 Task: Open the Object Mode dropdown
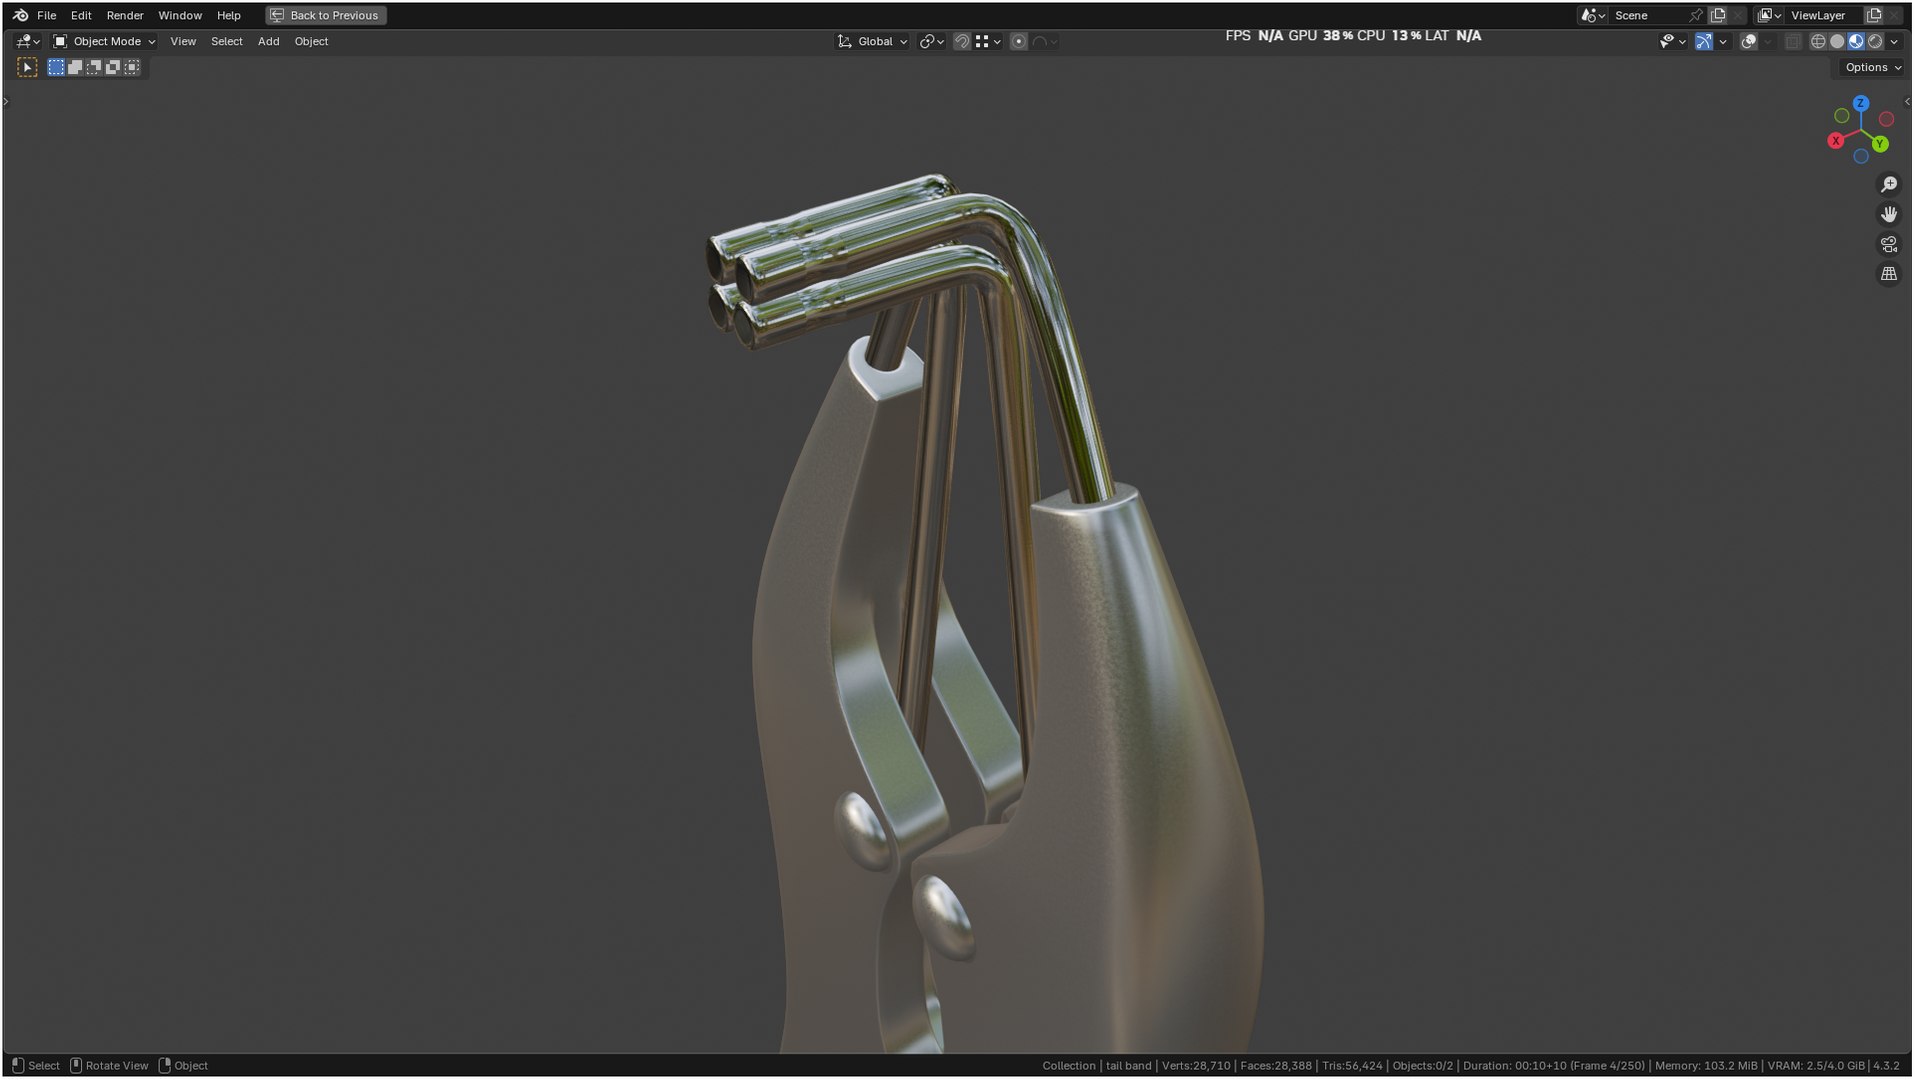[104, 41]
